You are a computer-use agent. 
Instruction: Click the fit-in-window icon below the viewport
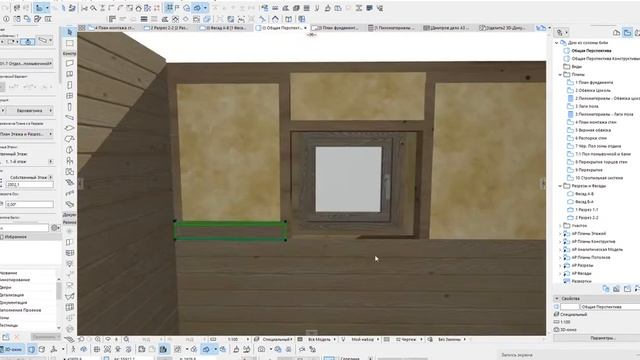[127, 339]
